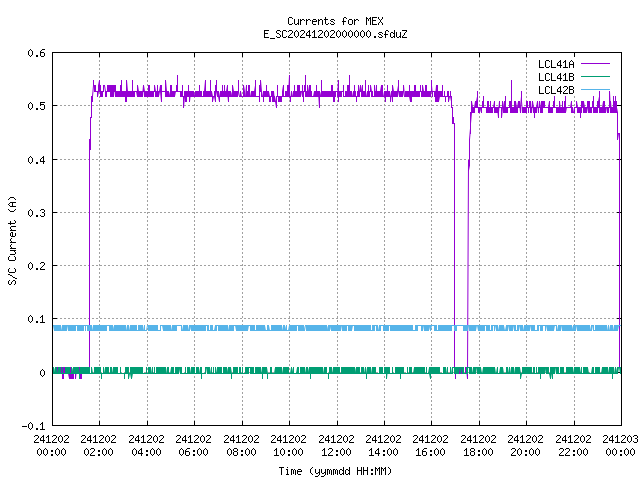The height and width of the screenshot is (480, 640).
Task: Click the 241202 04:00 x-axis tick label
Action: [146, 446]
